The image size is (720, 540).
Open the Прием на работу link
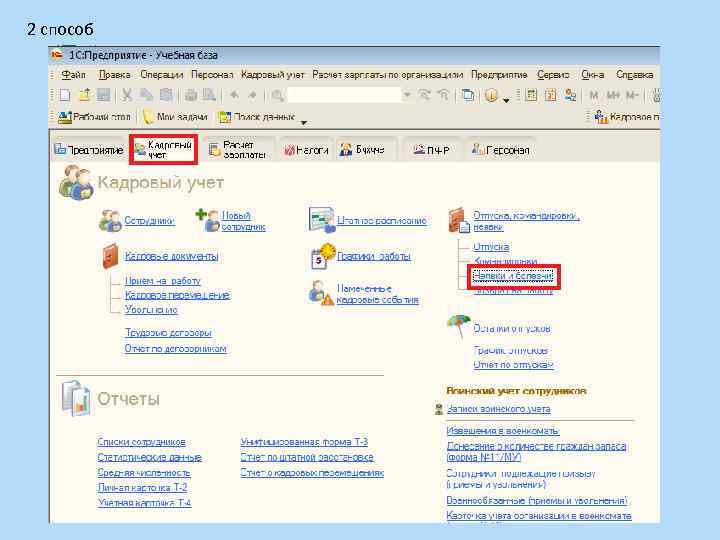coord(163,281)
